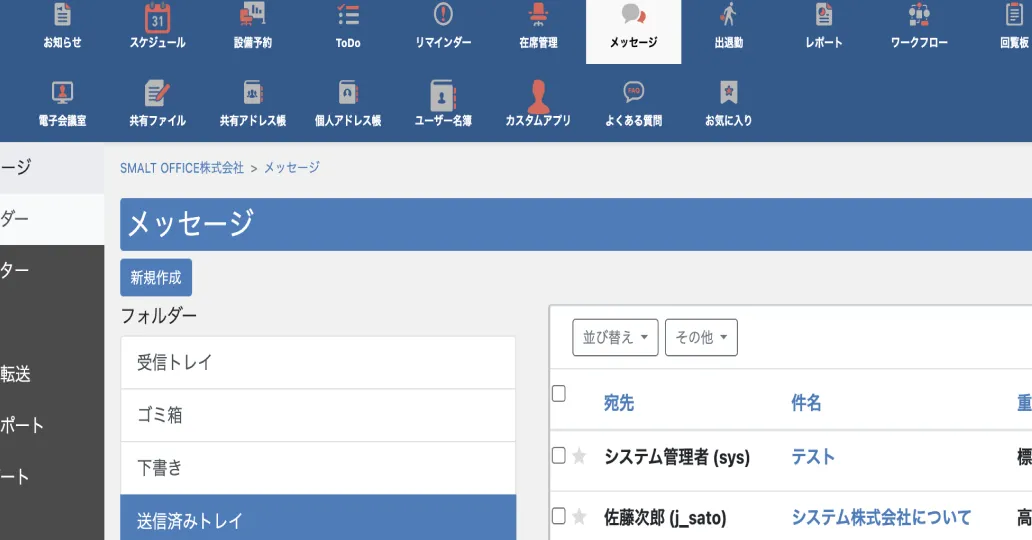Open the システム株式会社について message link
The height and width of the screenshot is (540, 1032).
[x=881, y=517]
